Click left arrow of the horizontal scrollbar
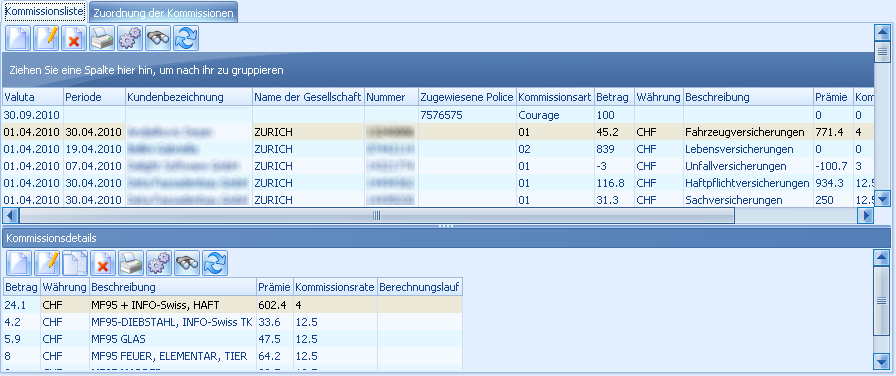896x376 pixels. (x=10, y=215)
